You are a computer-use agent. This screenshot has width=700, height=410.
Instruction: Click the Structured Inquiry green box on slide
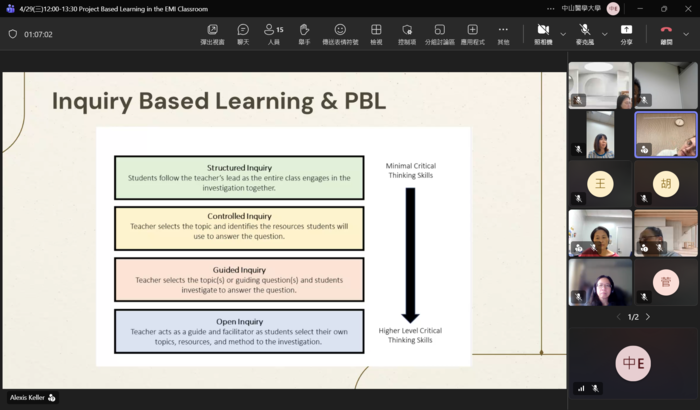coord(239,178)
